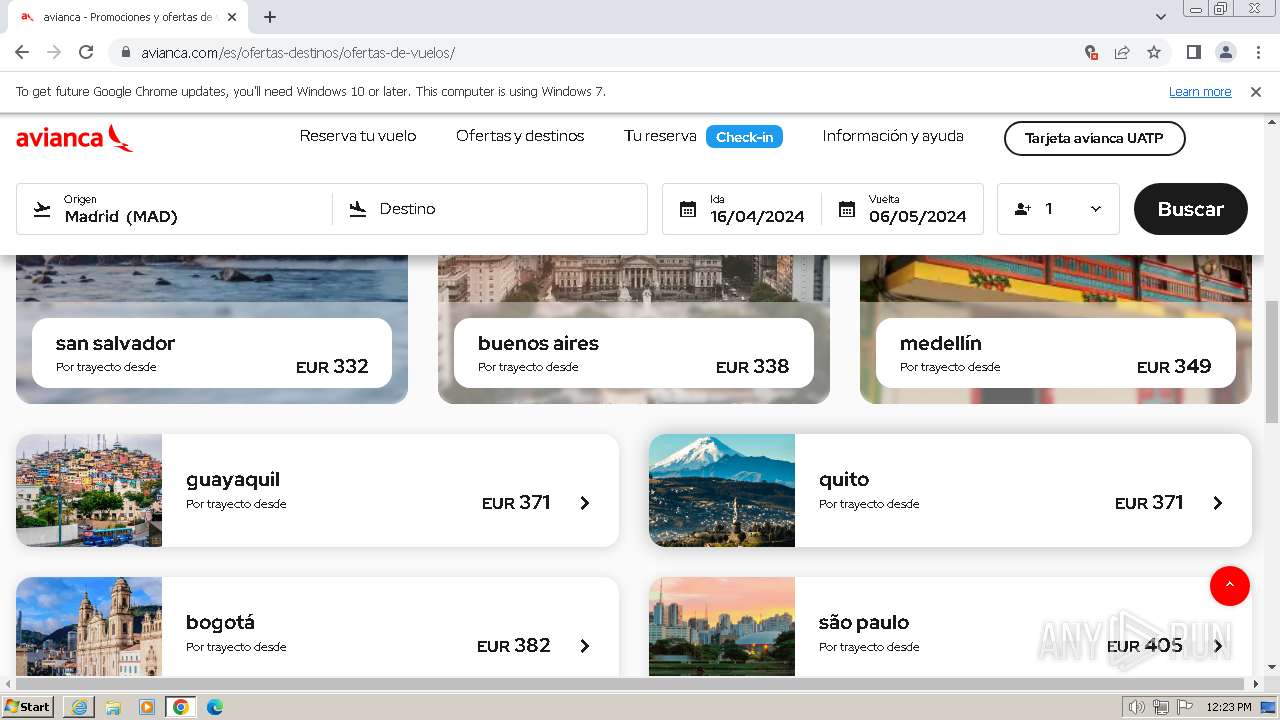Click the taskbar clock showing 12:23 PM
Image resolution: width=1280 pixels, height=720 pixels.
click(x=1229, y=707)
